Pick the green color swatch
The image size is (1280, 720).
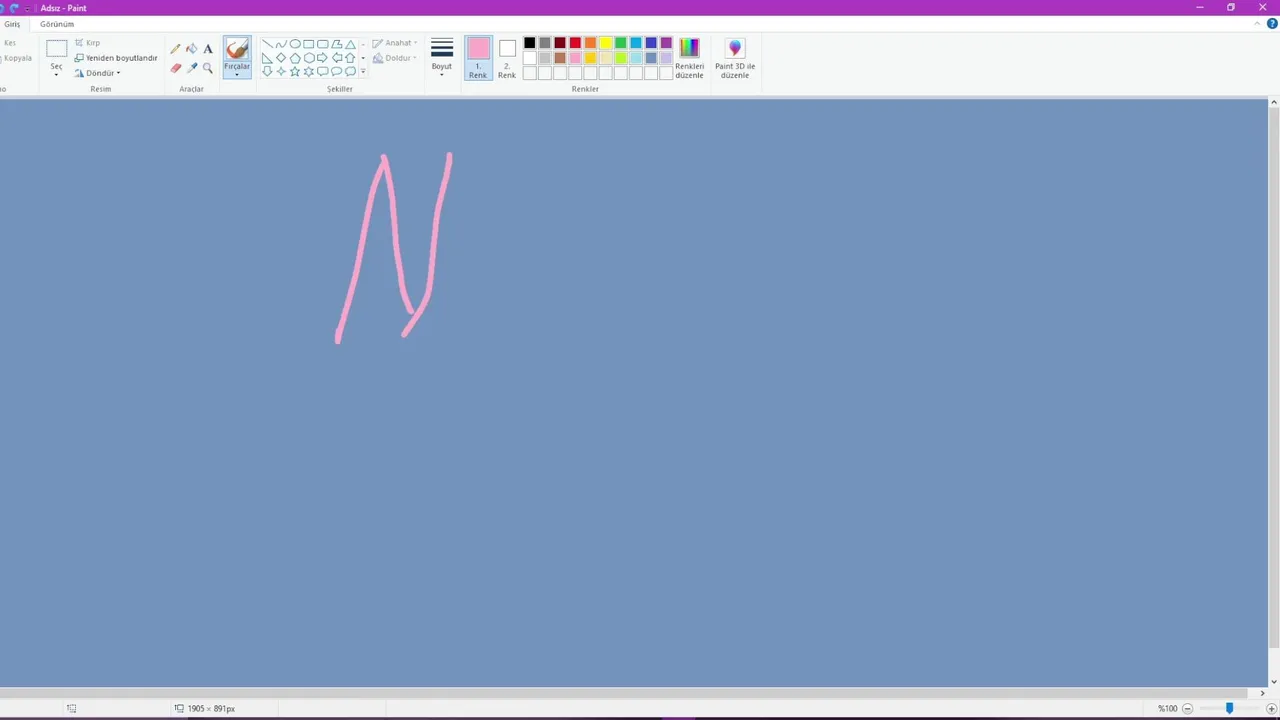tap(620, 42)
